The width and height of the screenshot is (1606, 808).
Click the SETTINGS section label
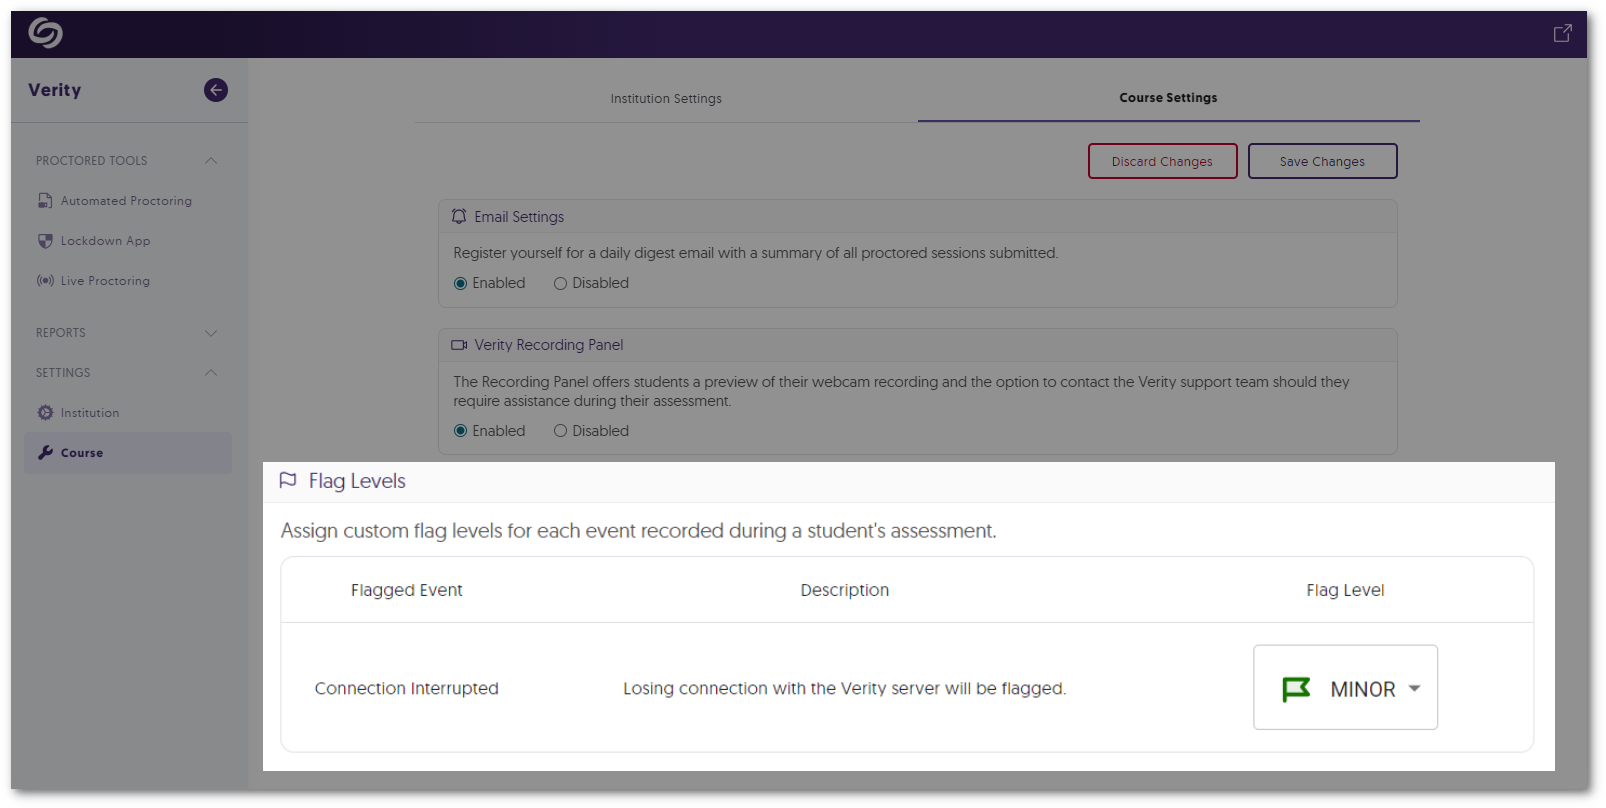[x=63, y=373]
